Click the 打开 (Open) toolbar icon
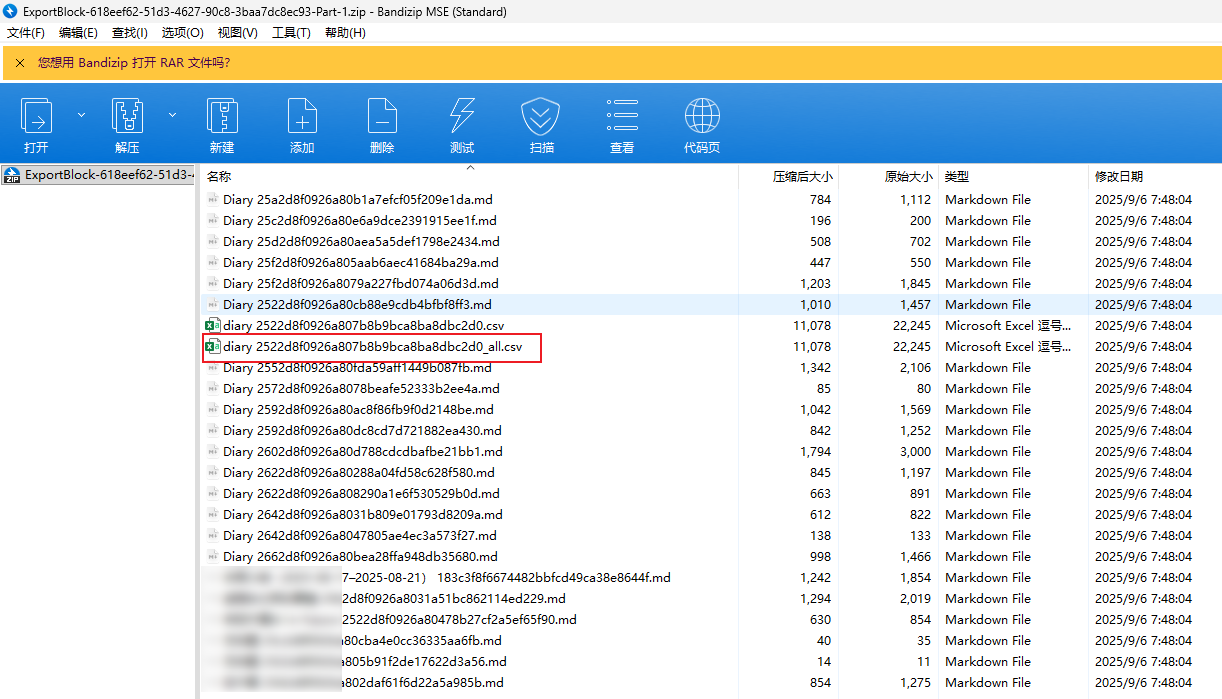The image size is (1222, 699). click(37, 117)
